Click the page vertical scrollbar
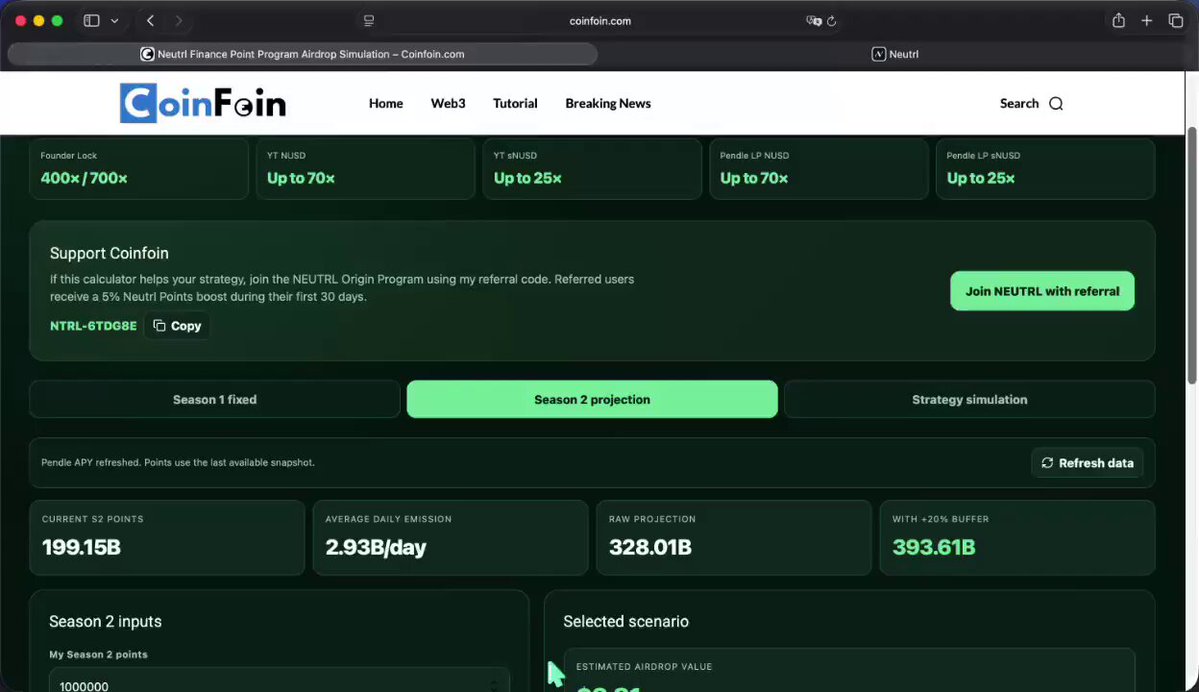 pyautogui.click(x=1191, y=256)
